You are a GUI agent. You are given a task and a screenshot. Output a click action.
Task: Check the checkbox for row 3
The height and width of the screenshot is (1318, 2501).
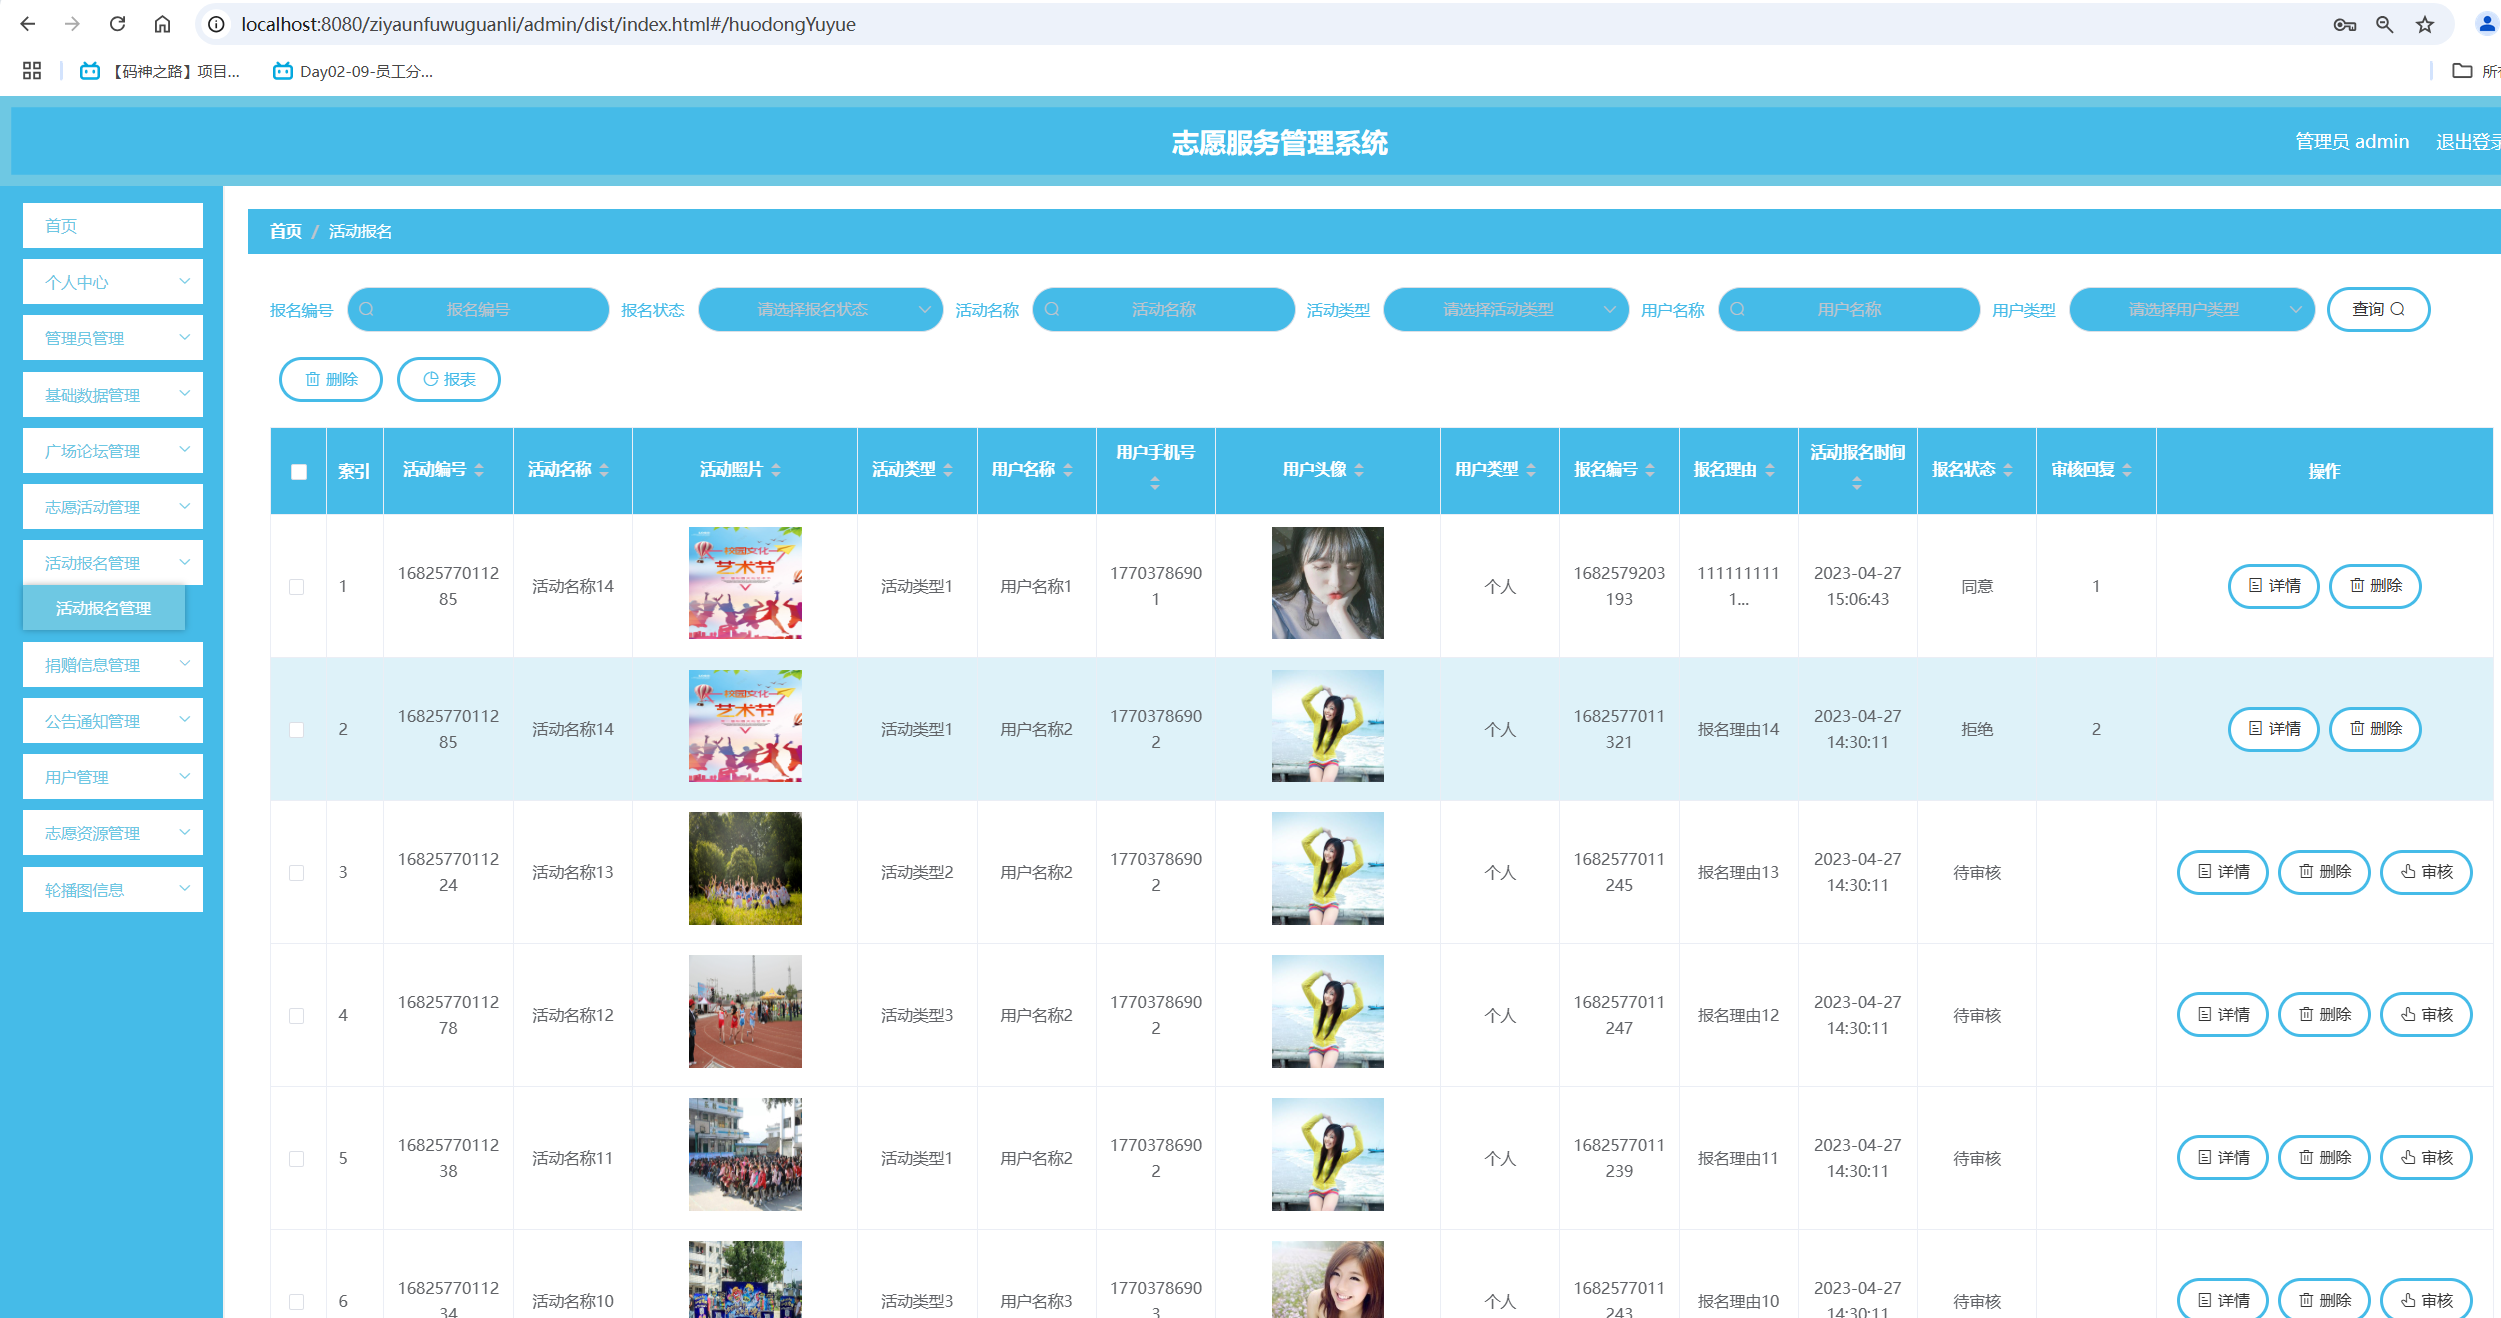pos(297,873)
